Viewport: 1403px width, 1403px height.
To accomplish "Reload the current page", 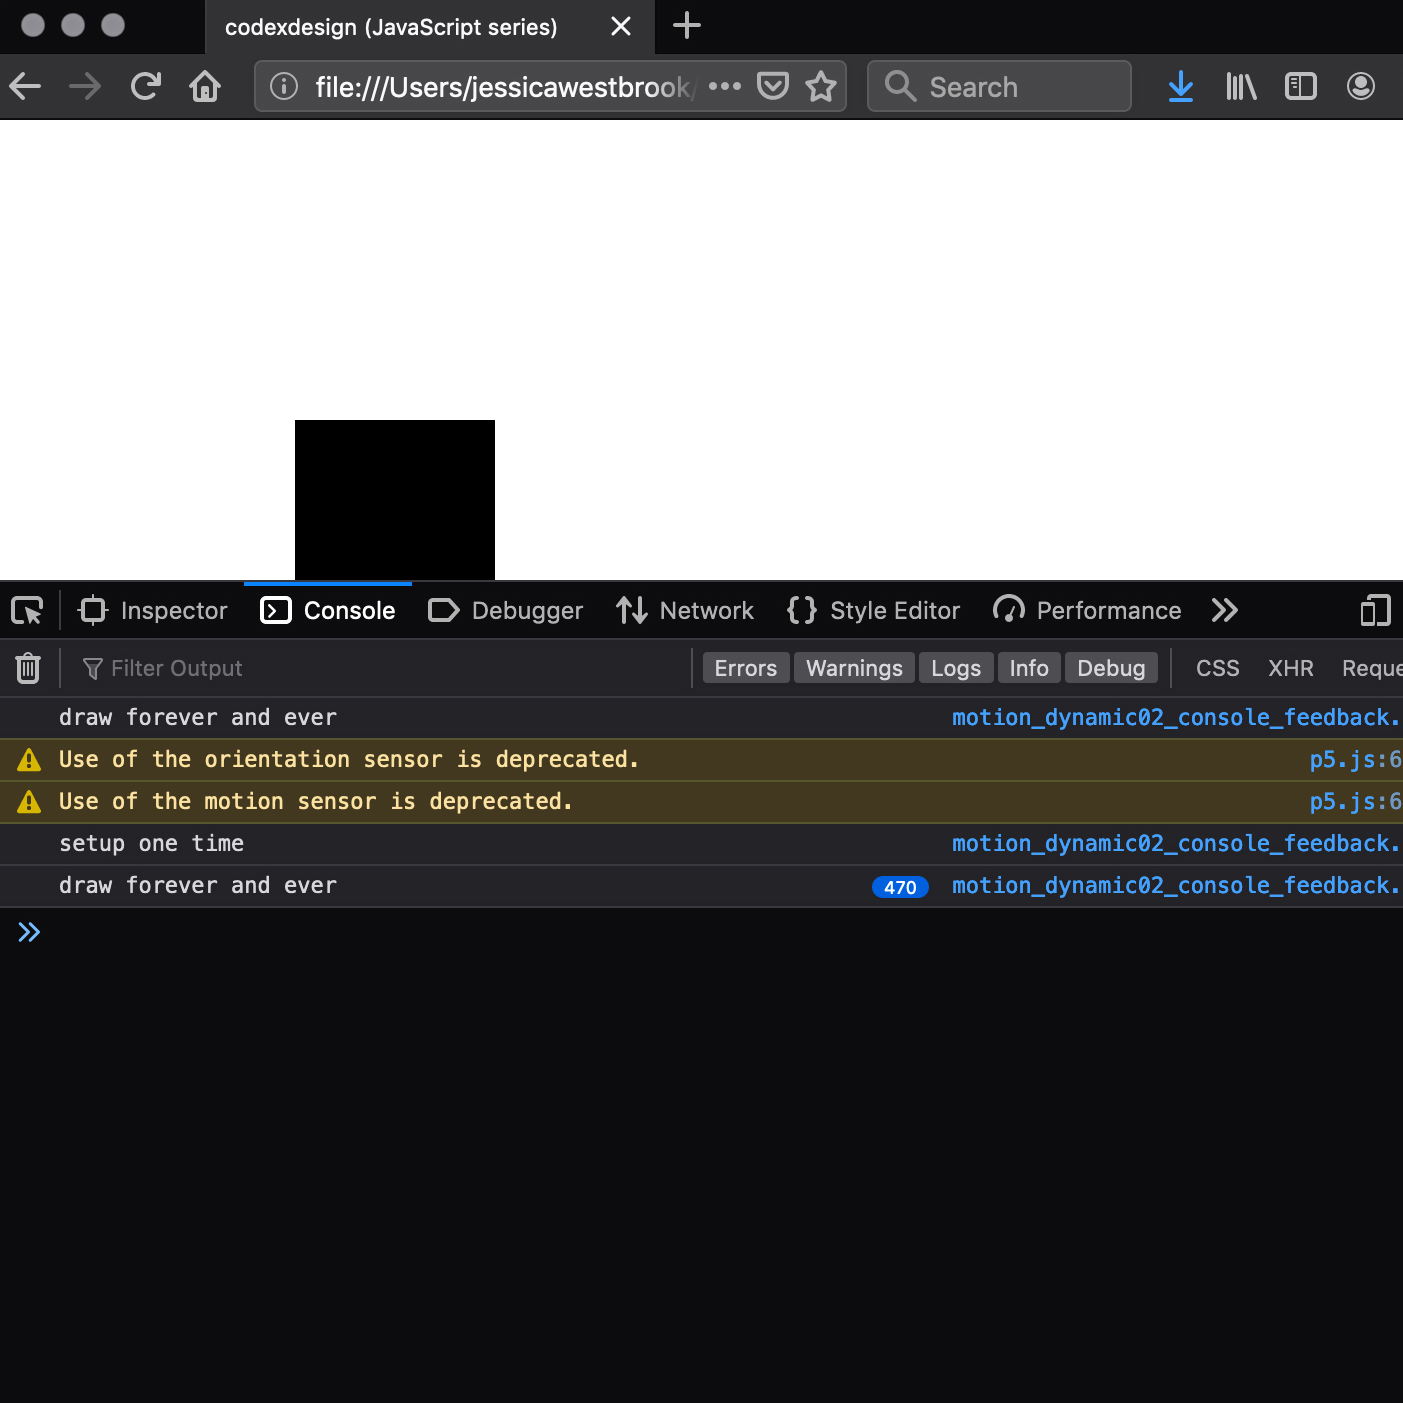I will click(146, 87).
